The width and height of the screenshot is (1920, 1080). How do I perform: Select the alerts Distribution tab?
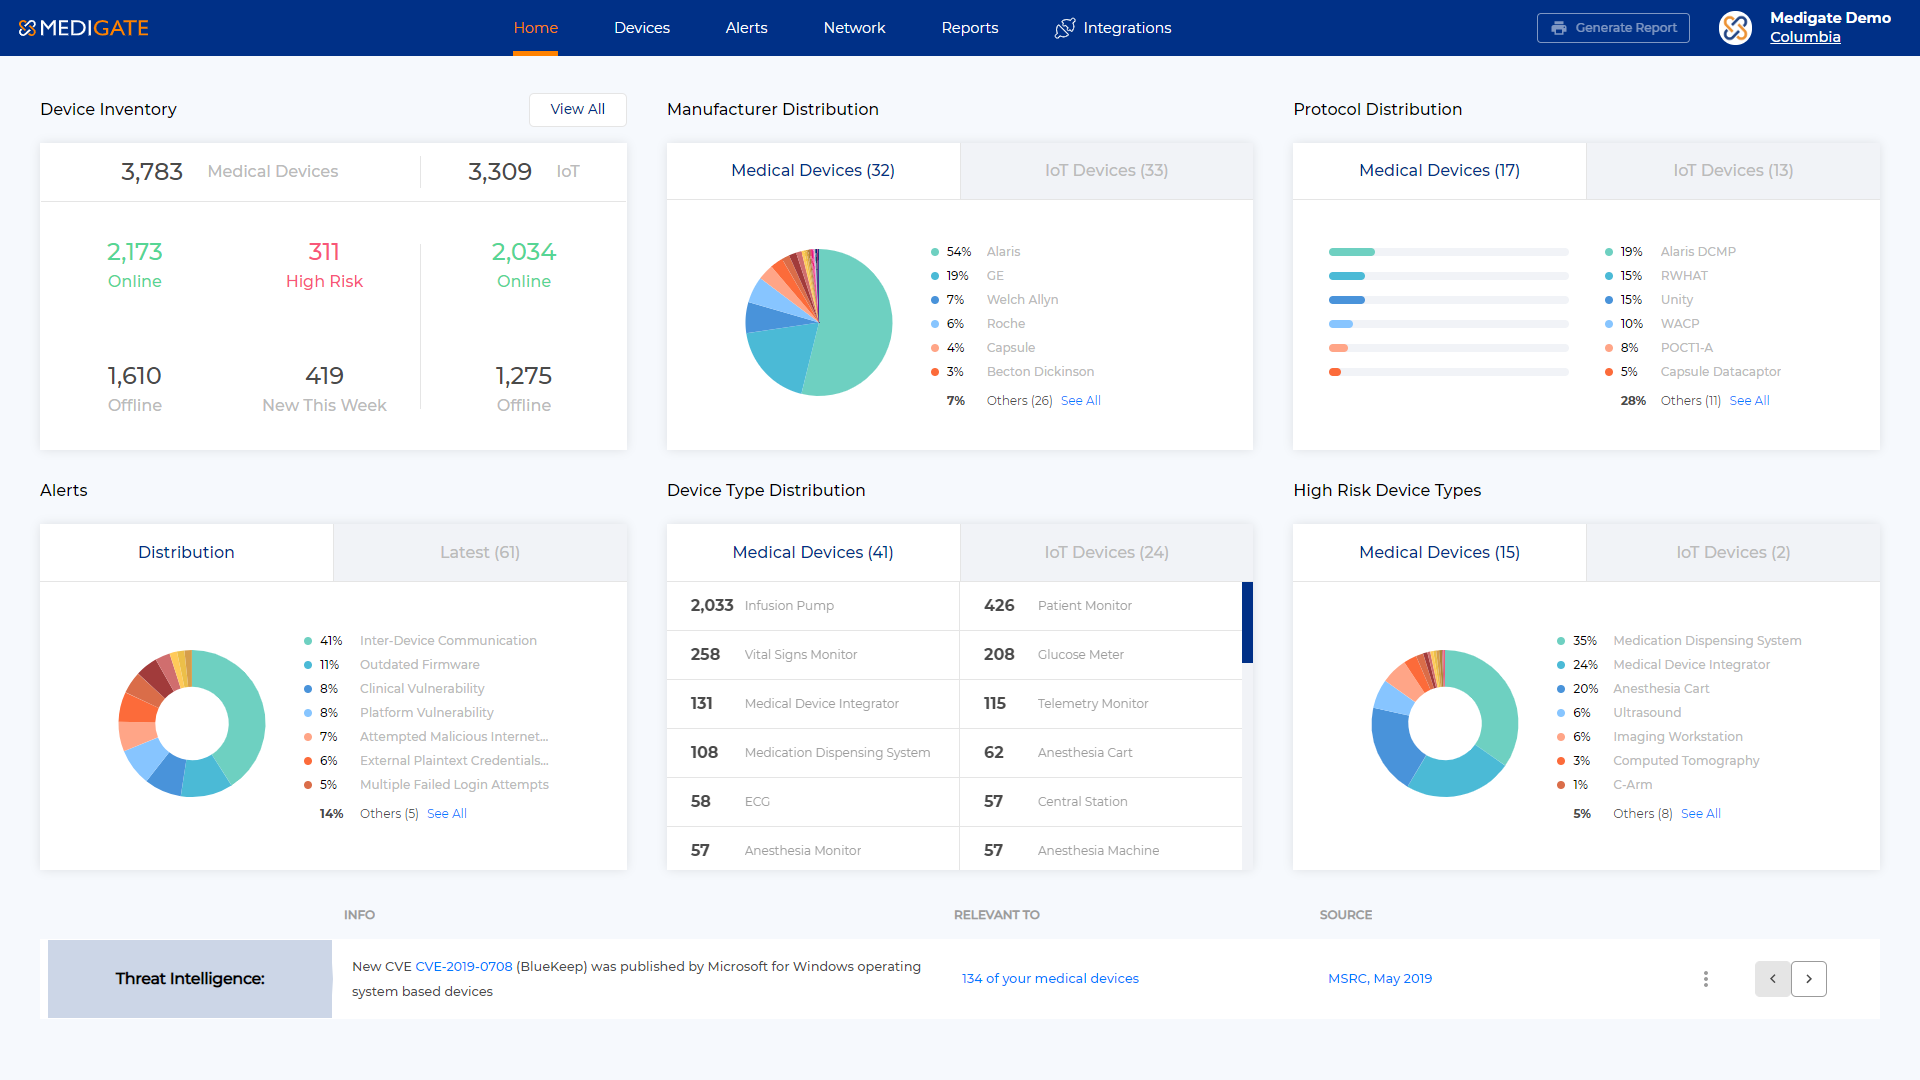(186, 553)
